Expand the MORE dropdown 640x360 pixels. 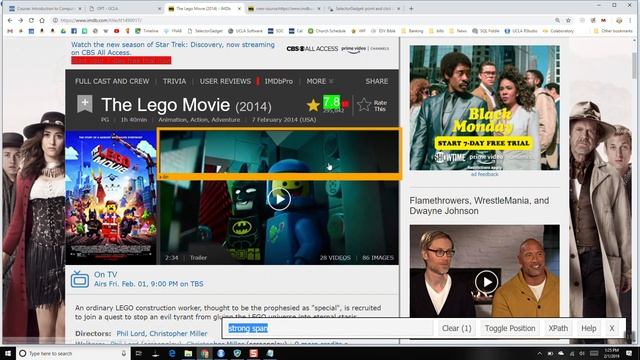[x=320, y=81]
